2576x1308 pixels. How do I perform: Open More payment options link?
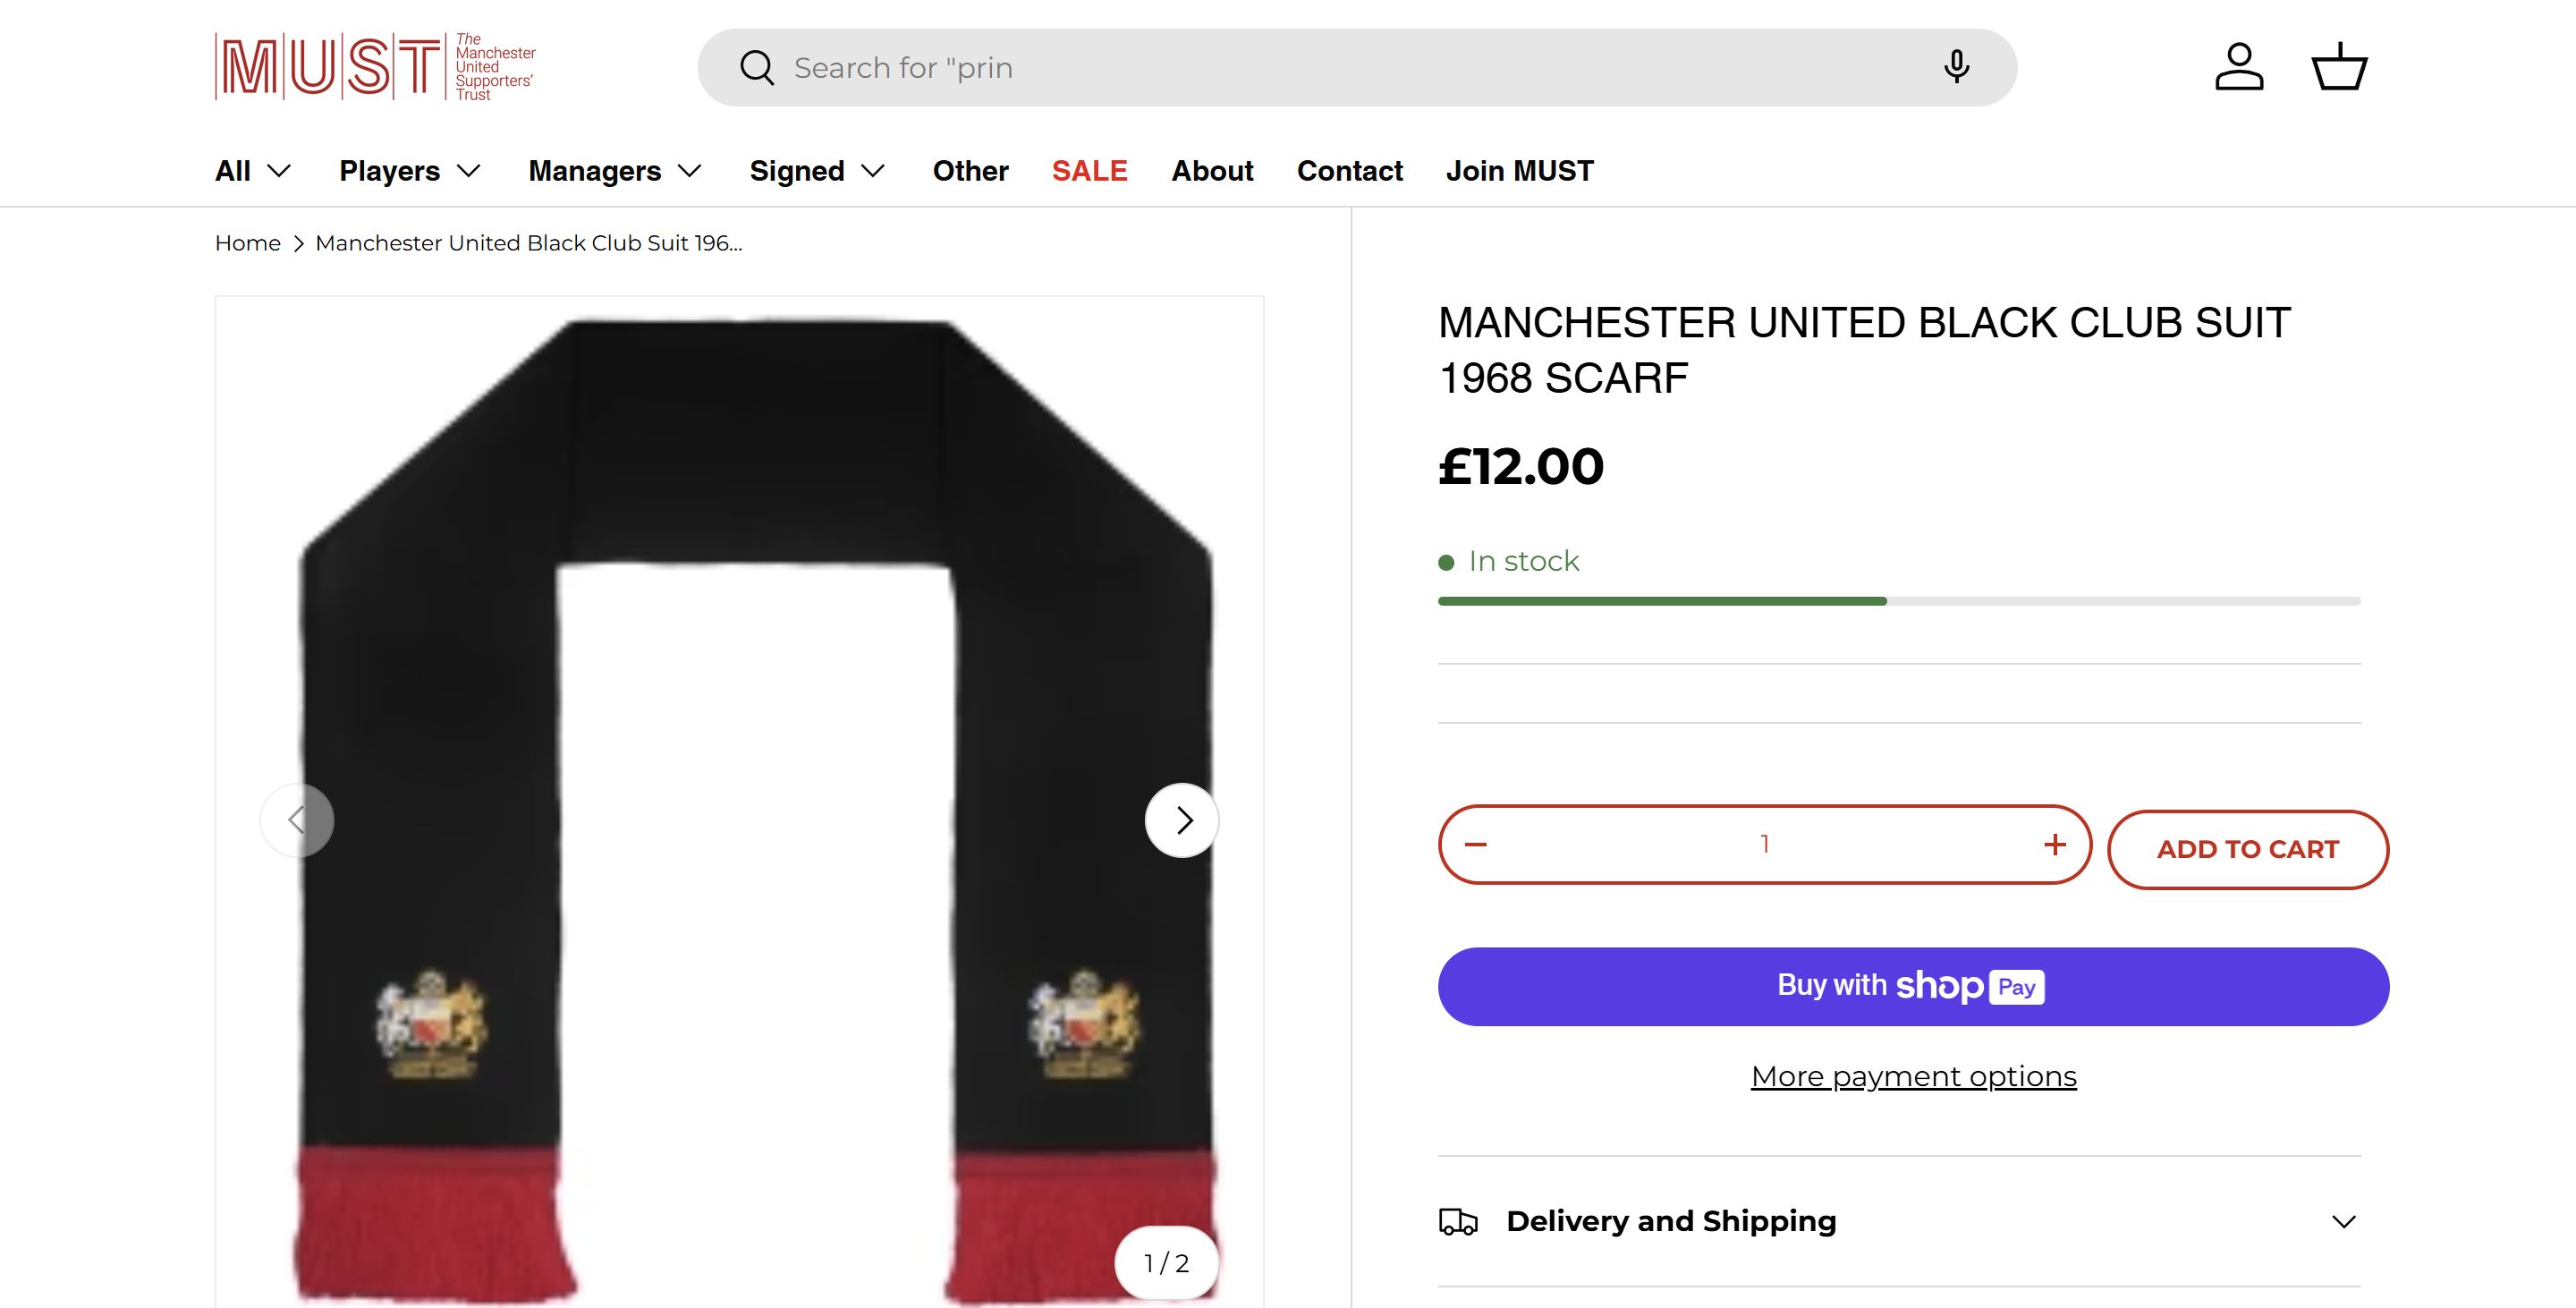point(1913,1076)
